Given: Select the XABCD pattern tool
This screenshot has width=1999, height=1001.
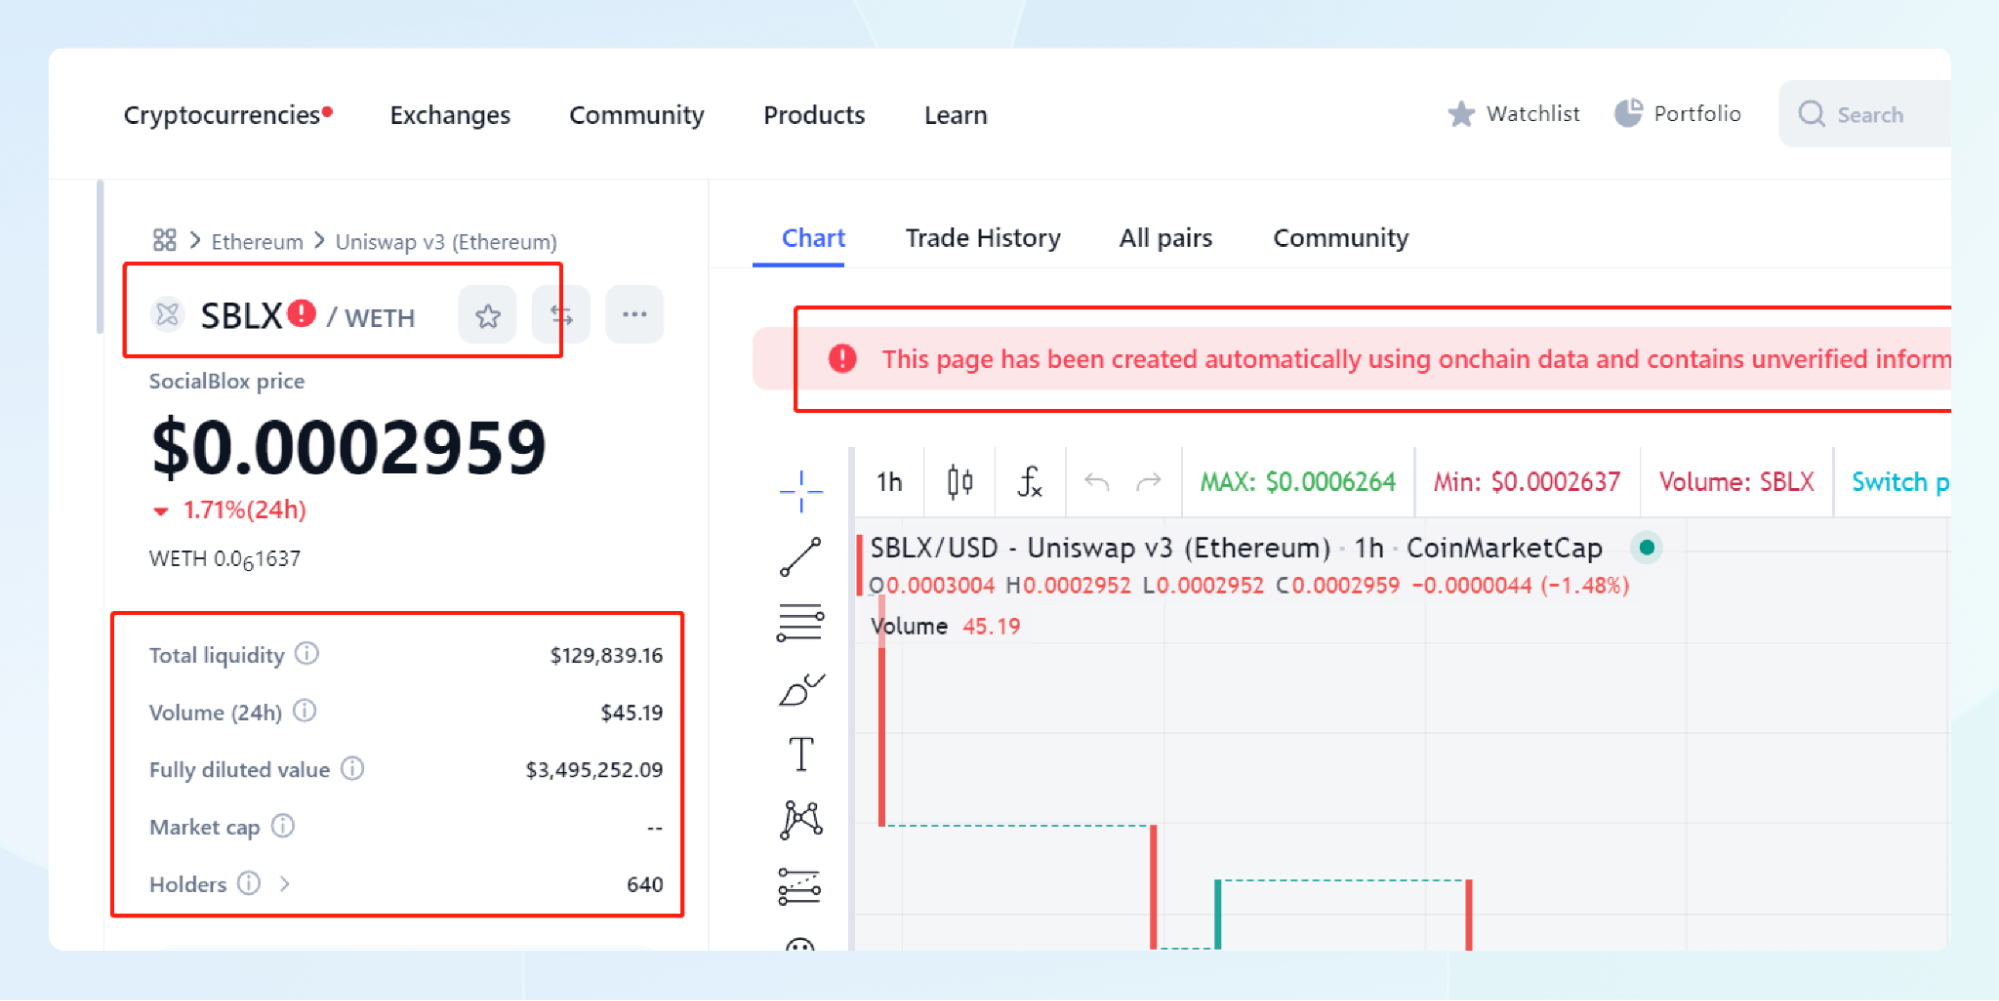Looking at the screenshot, I should [801, 820].
